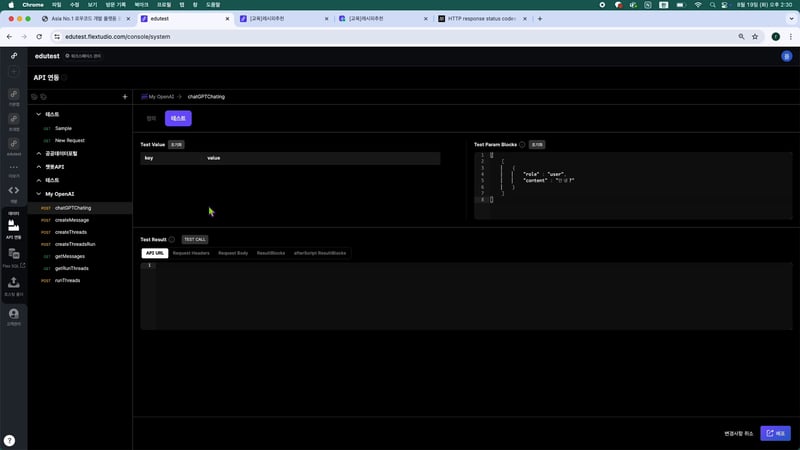The height and width of the screenshot is (450, 800).
Task: Open the API 연동 sidebar icon
Action: [14, 228]
